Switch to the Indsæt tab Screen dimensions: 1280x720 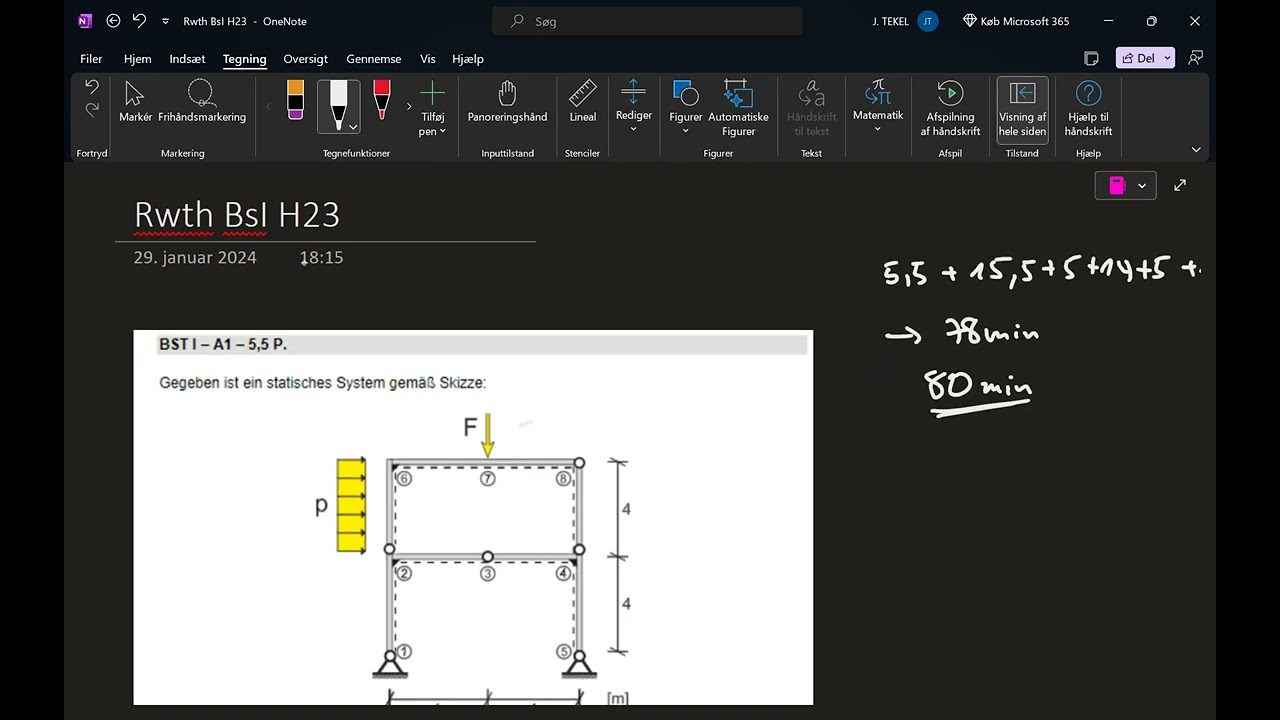[187, 59]
